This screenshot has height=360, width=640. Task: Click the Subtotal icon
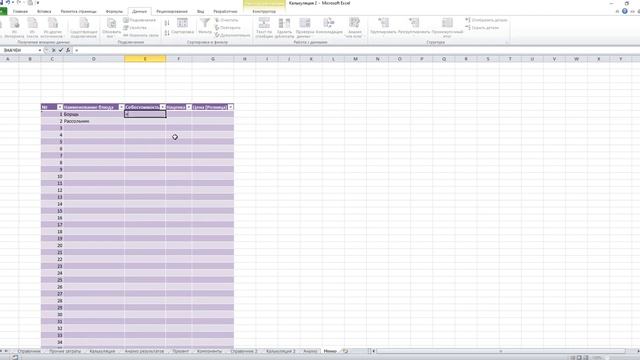coord(447,27)
